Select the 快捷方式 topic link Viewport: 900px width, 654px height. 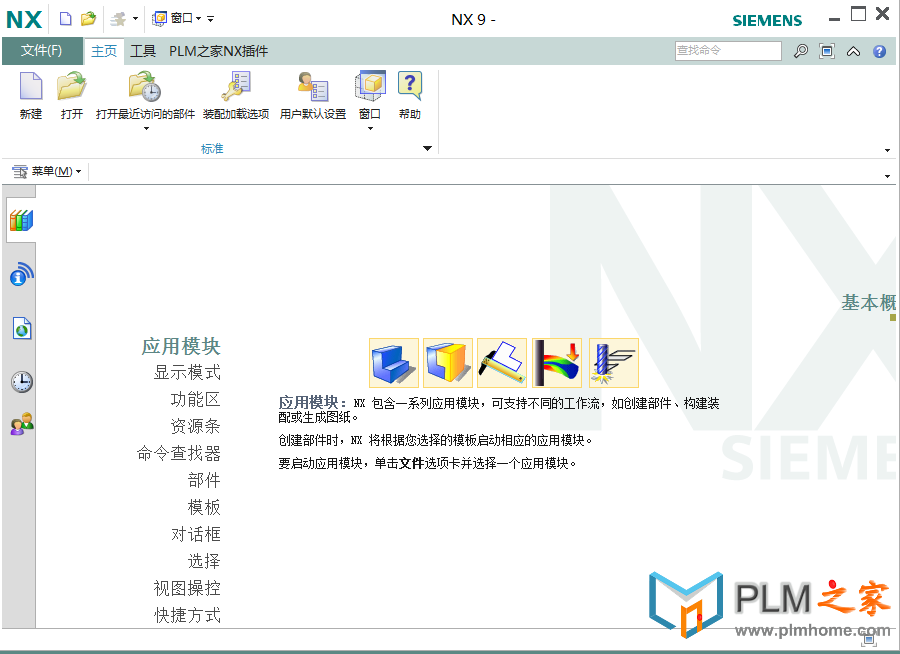click(187, 615)
